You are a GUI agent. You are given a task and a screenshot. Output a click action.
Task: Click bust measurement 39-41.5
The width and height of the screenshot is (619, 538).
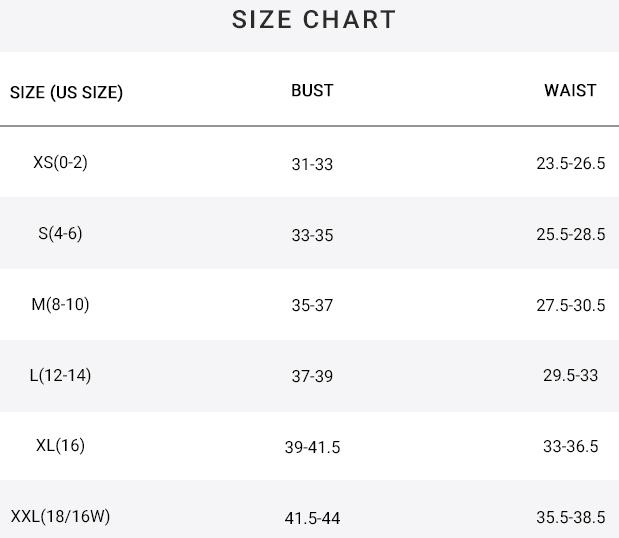[x=312, y=447]
